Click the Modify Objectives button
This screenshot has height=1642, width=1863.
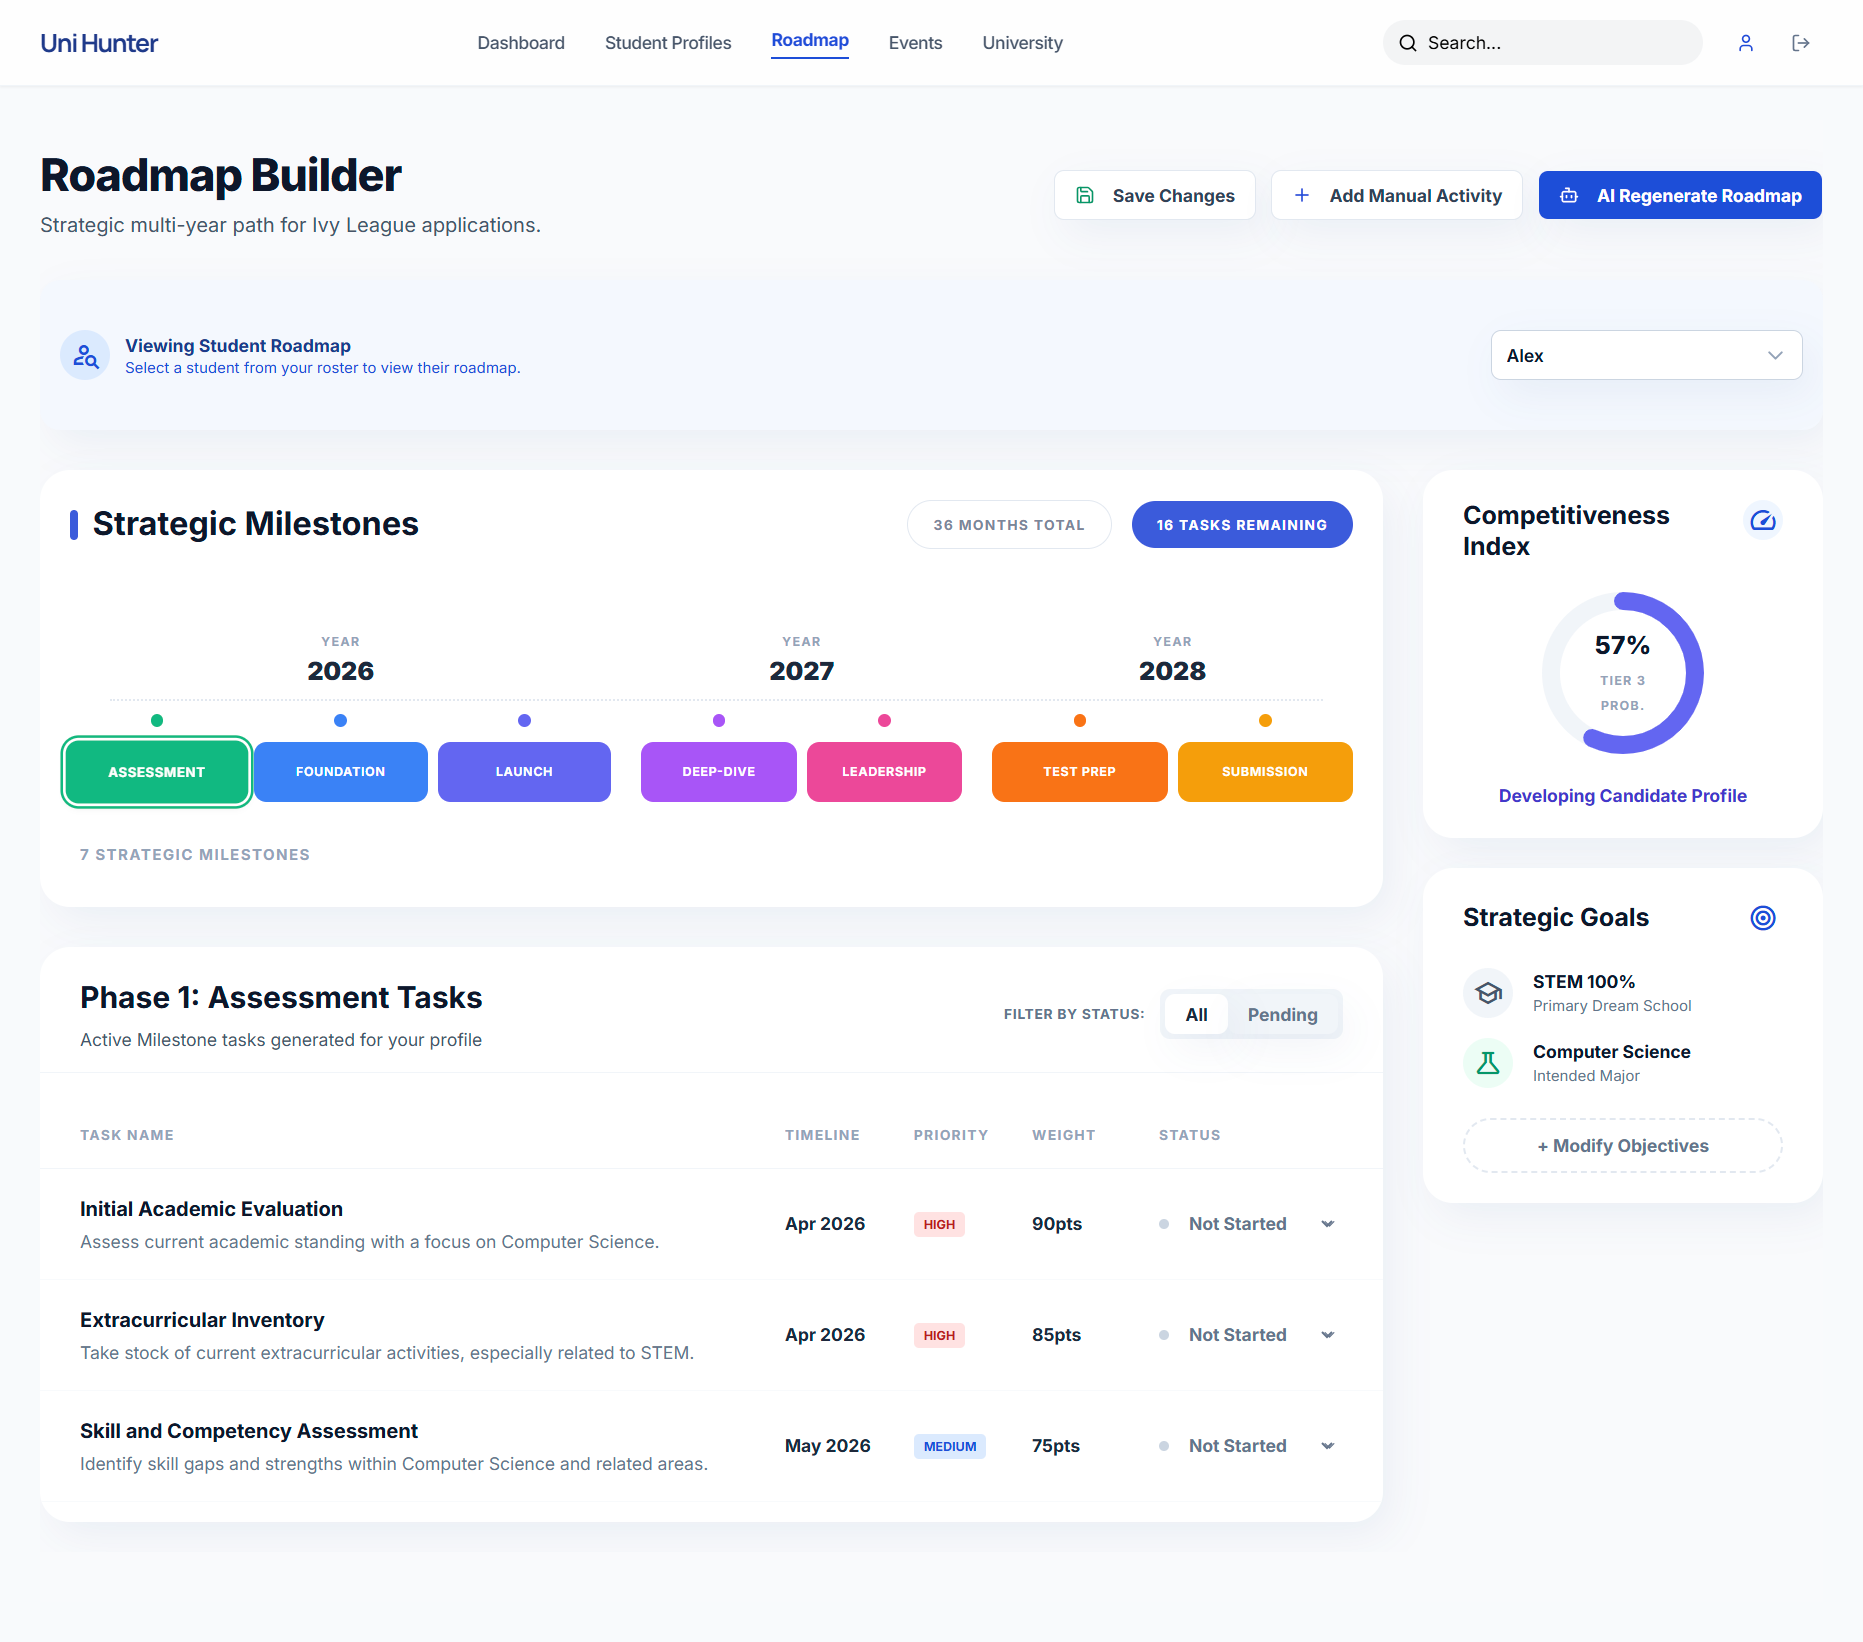(1622, 1146)
